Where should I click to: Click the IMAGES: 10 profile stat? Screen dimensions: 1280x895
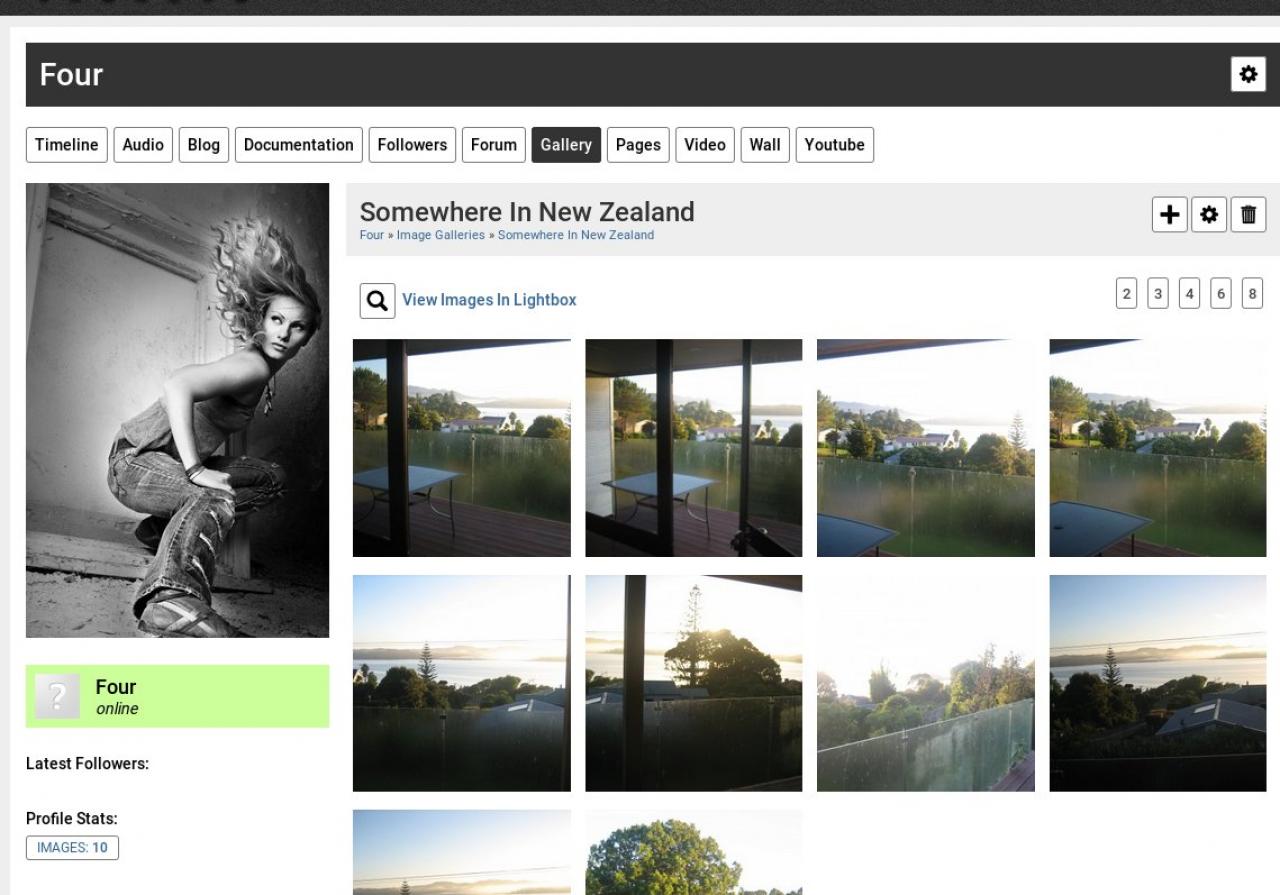tap(72, 848)
